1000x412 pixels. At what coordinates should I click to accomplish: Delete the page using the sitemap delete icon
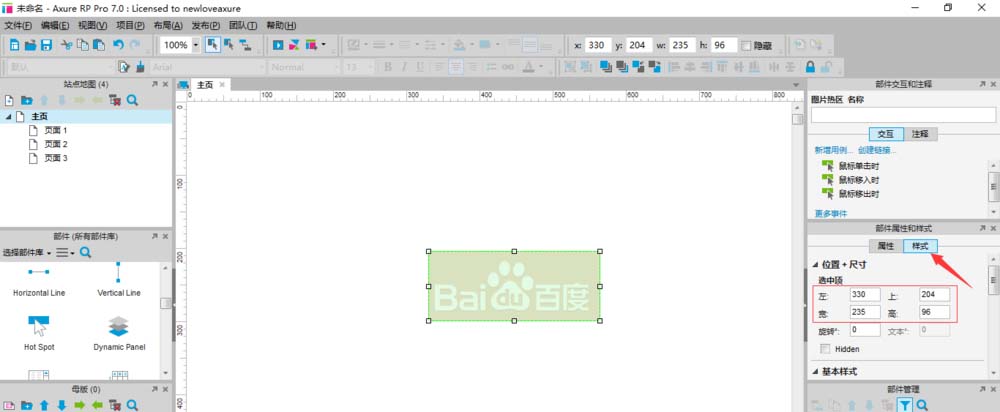[x=115, y=100]
